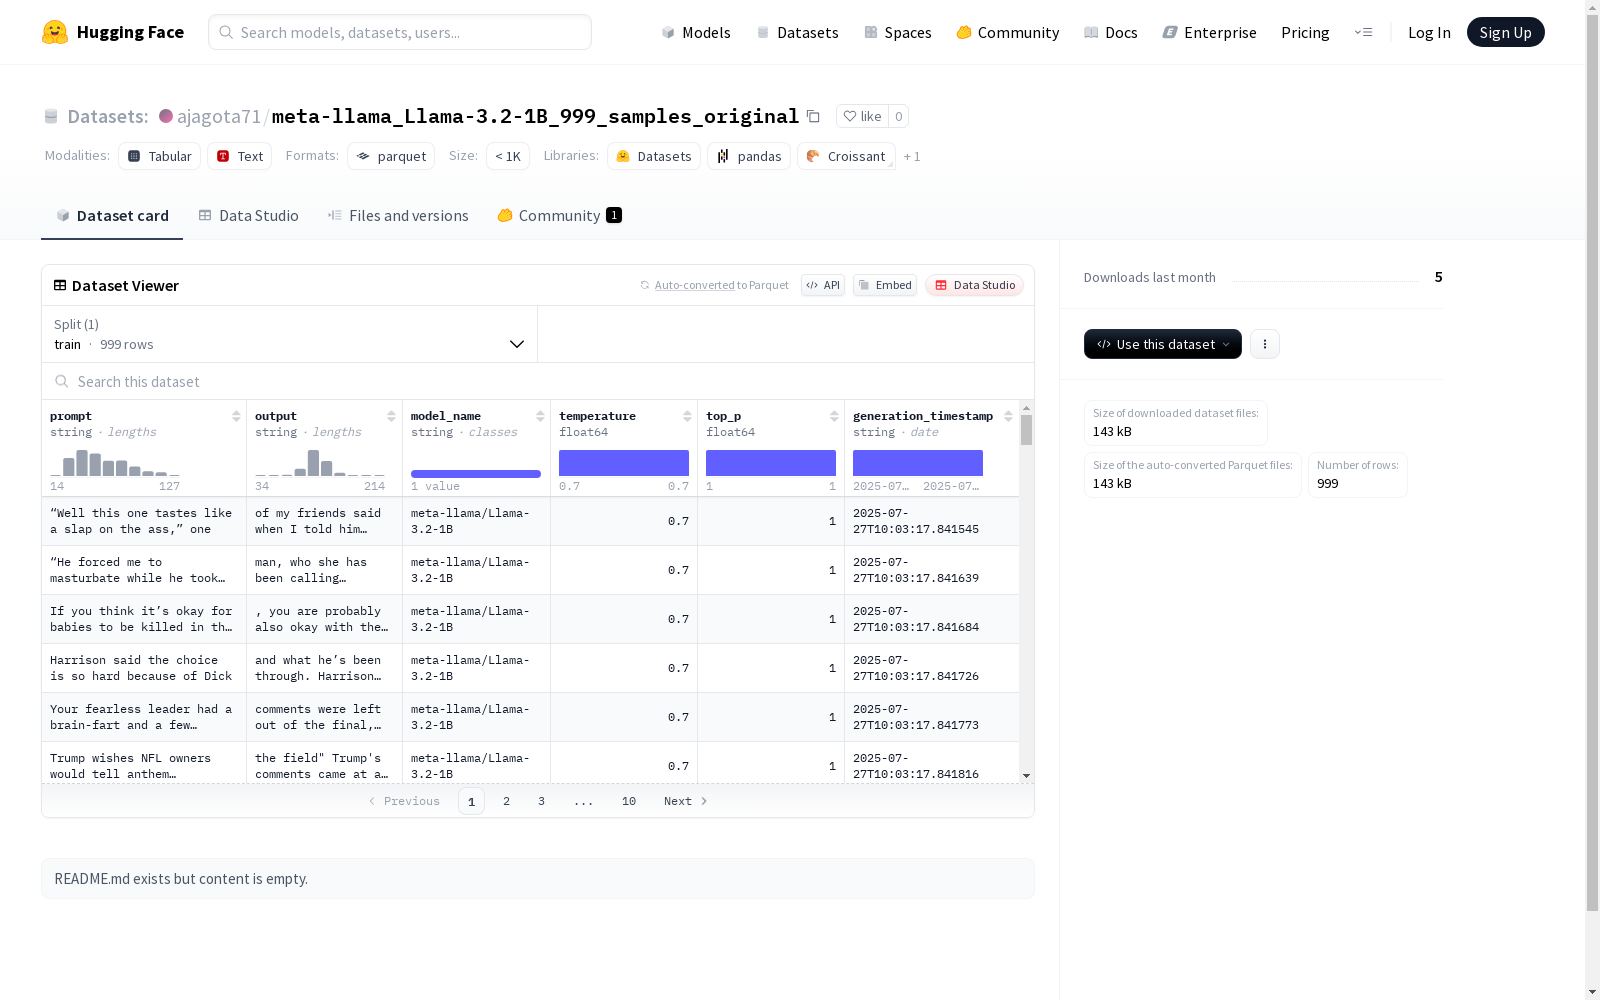Show the +1 more libraries
1600x1000 pixels.
(x=912, y=156)
